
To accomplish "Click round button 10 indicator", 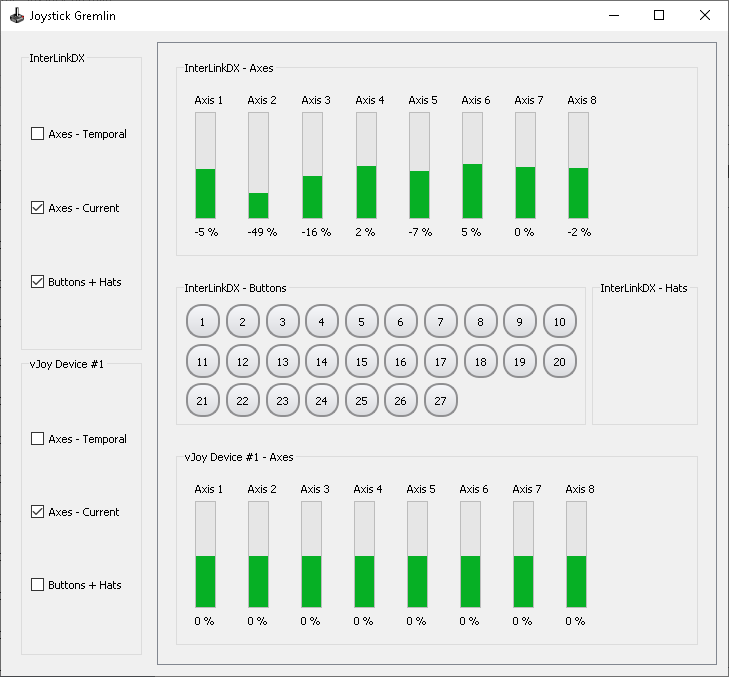I will 560,321.
